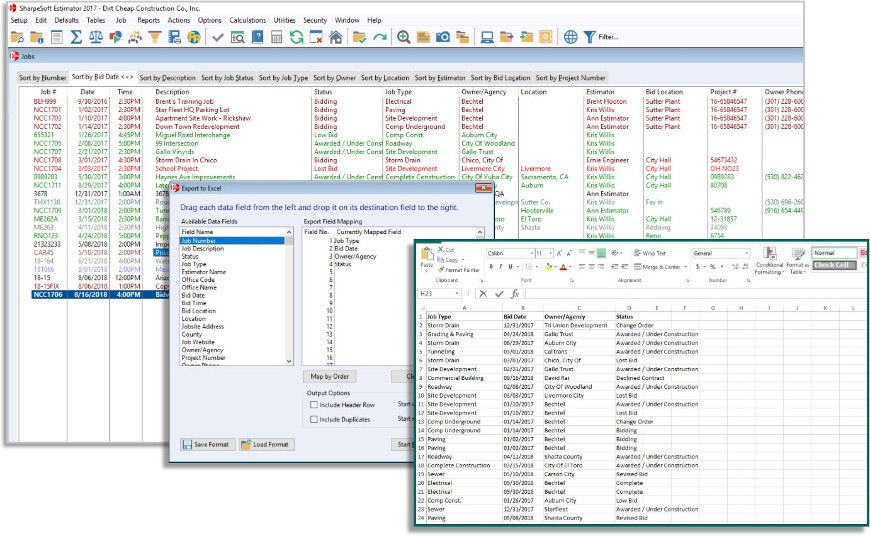Click the Excel Paste icon
The image size is (870, 536).
click(427, 257)
